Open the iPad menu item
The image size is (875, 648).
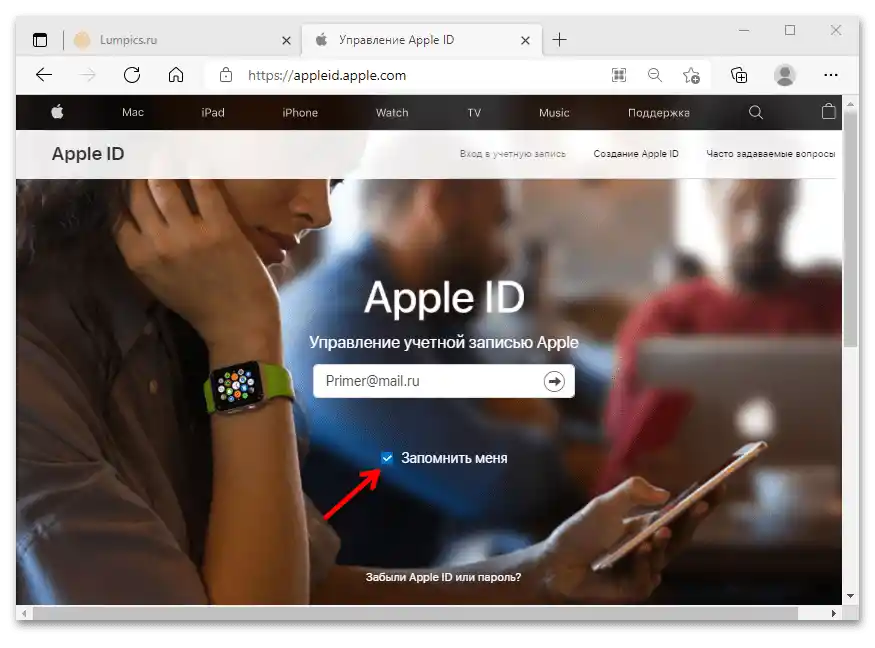pos(213,113)
